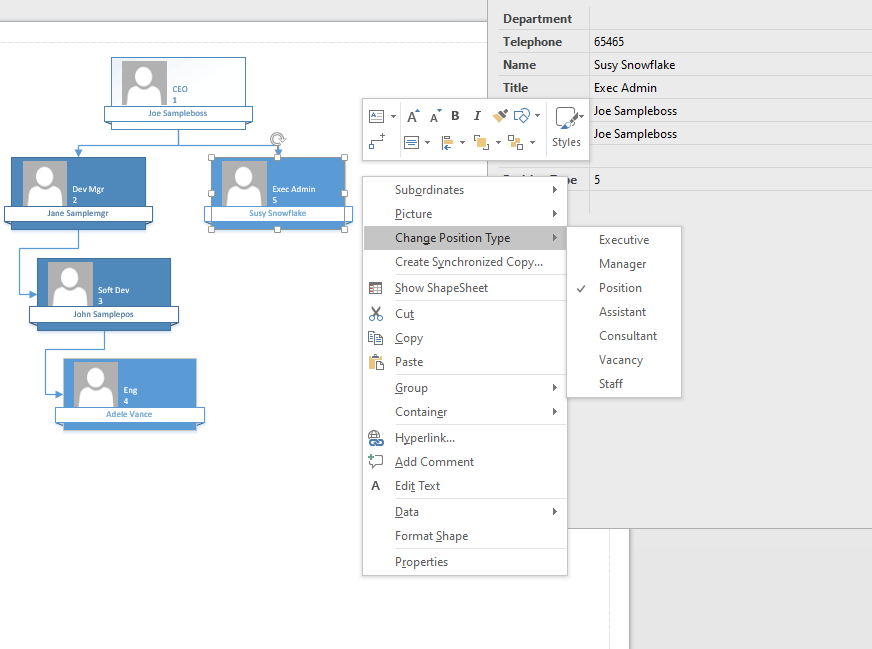Set position type to Vacancy
872x649 pixels.
(x=624, y=360)
